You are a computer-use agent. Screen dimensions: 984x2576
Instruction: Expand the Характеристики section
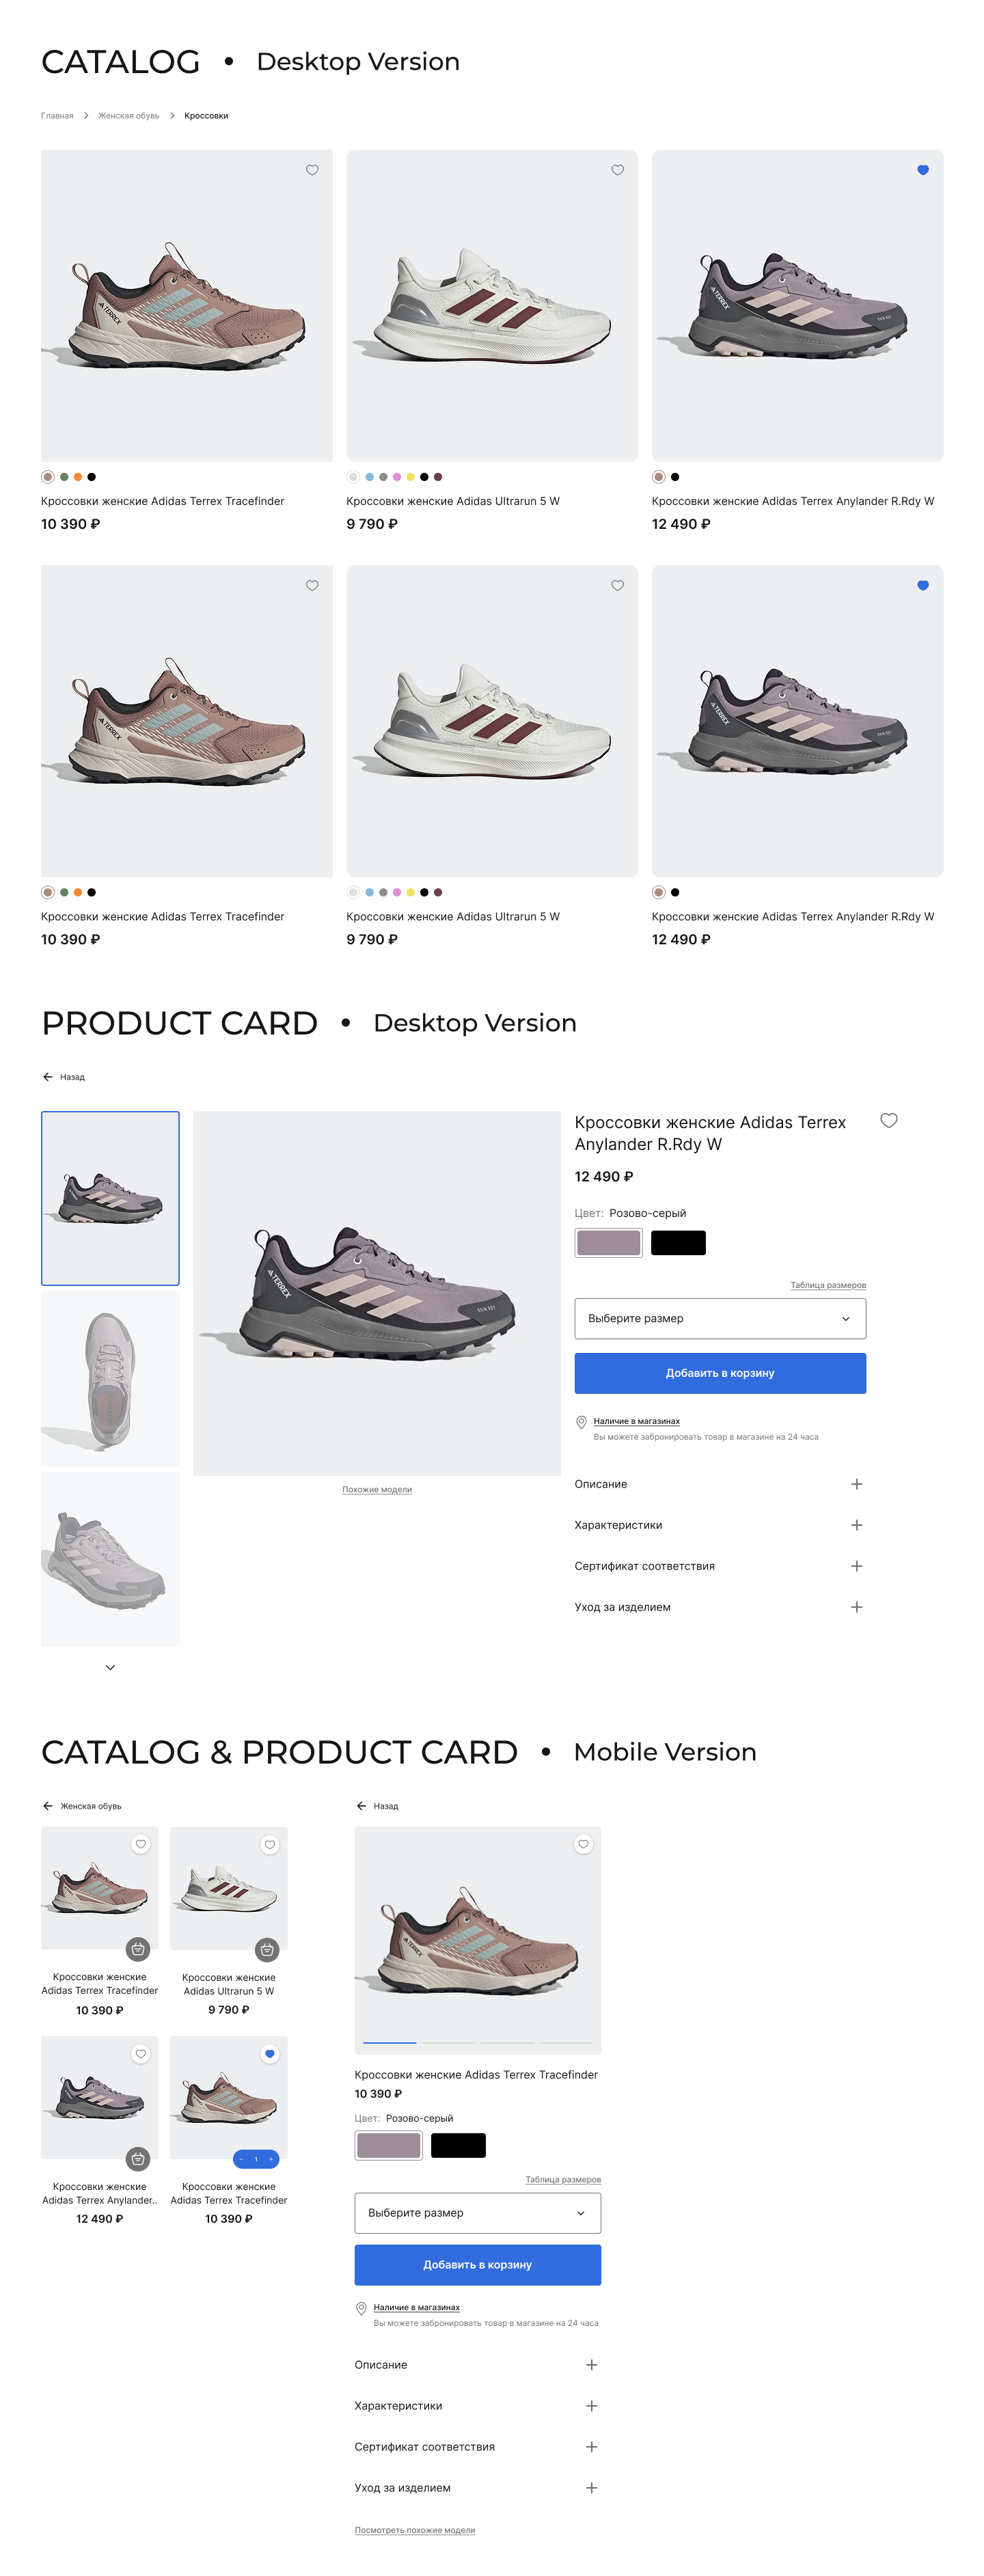tap(856, 1525)
